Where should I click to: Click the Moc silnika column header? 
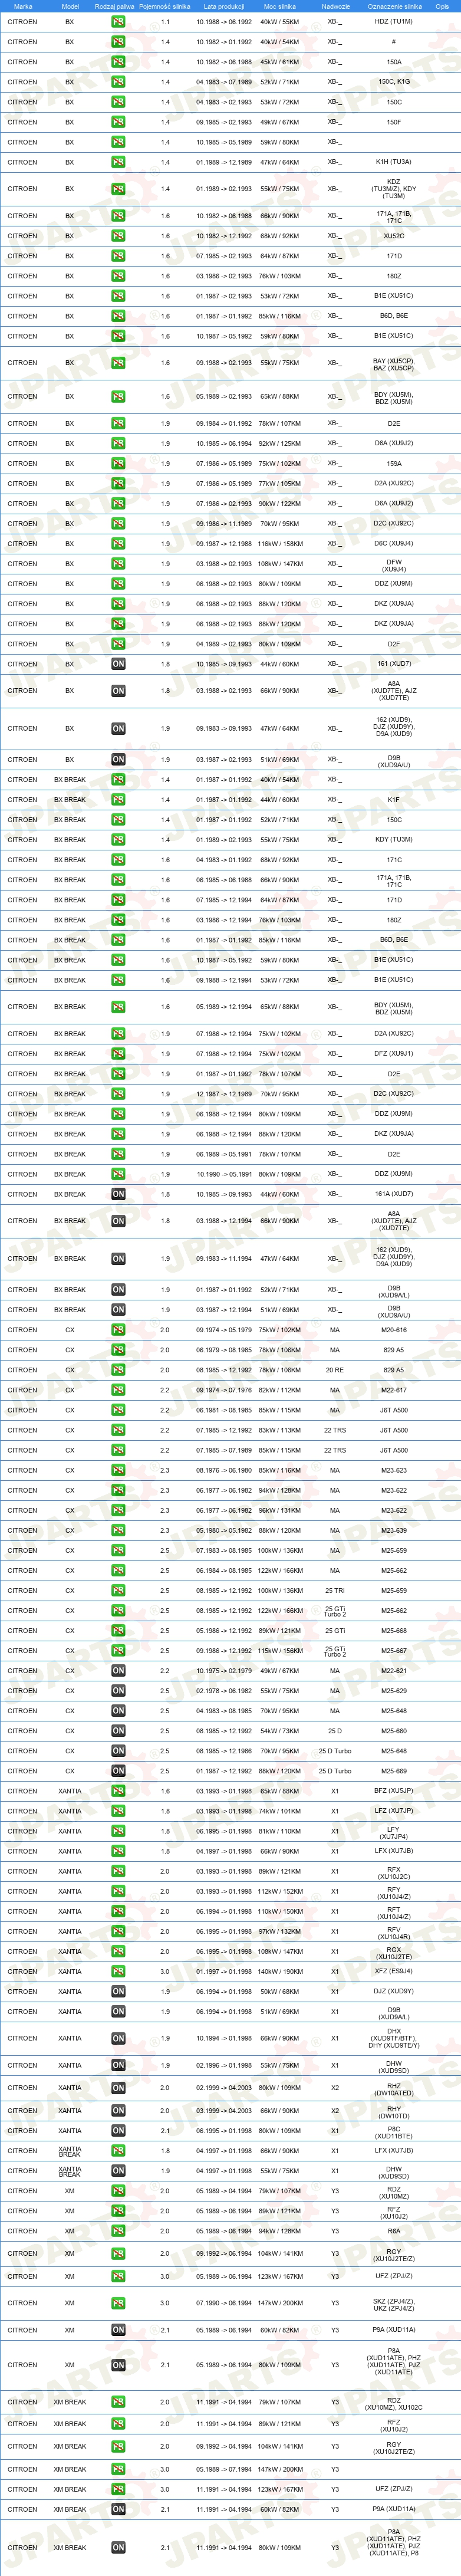point(280,6)
